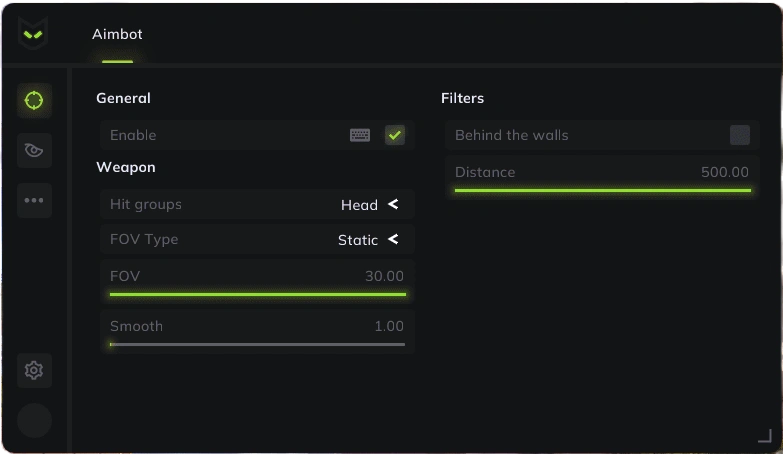Click the FOV value 30.00
The width and height of the screenshot is (783, 454).
pyautogui.click(x=384, y=276)
